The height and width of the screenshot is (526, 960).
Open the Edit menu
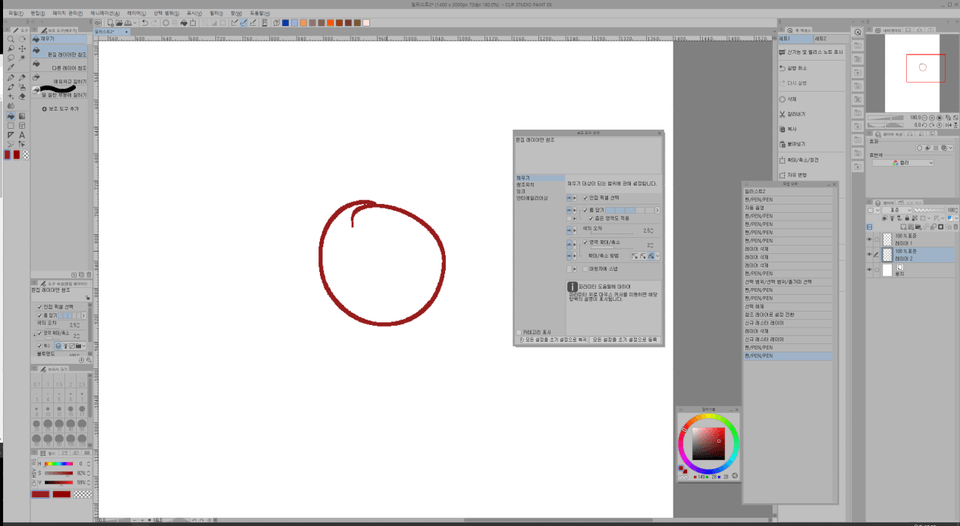click(x=38, y=13)
